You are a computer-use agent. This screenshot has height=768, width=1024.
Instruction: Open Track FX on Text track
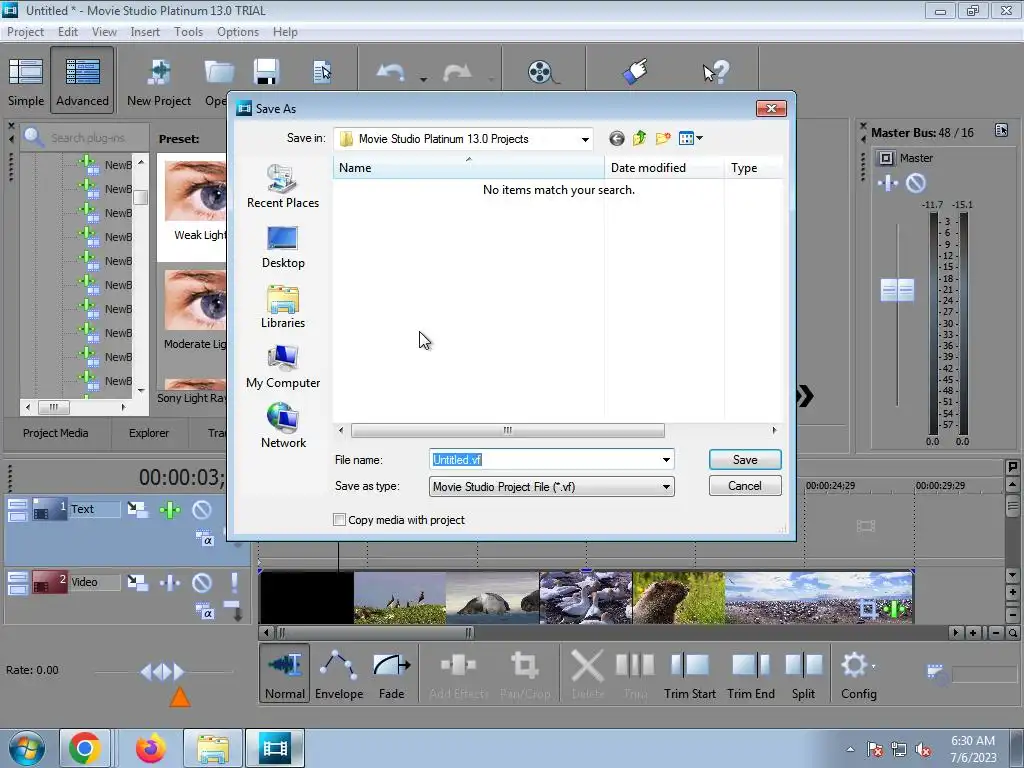[170, 509]
